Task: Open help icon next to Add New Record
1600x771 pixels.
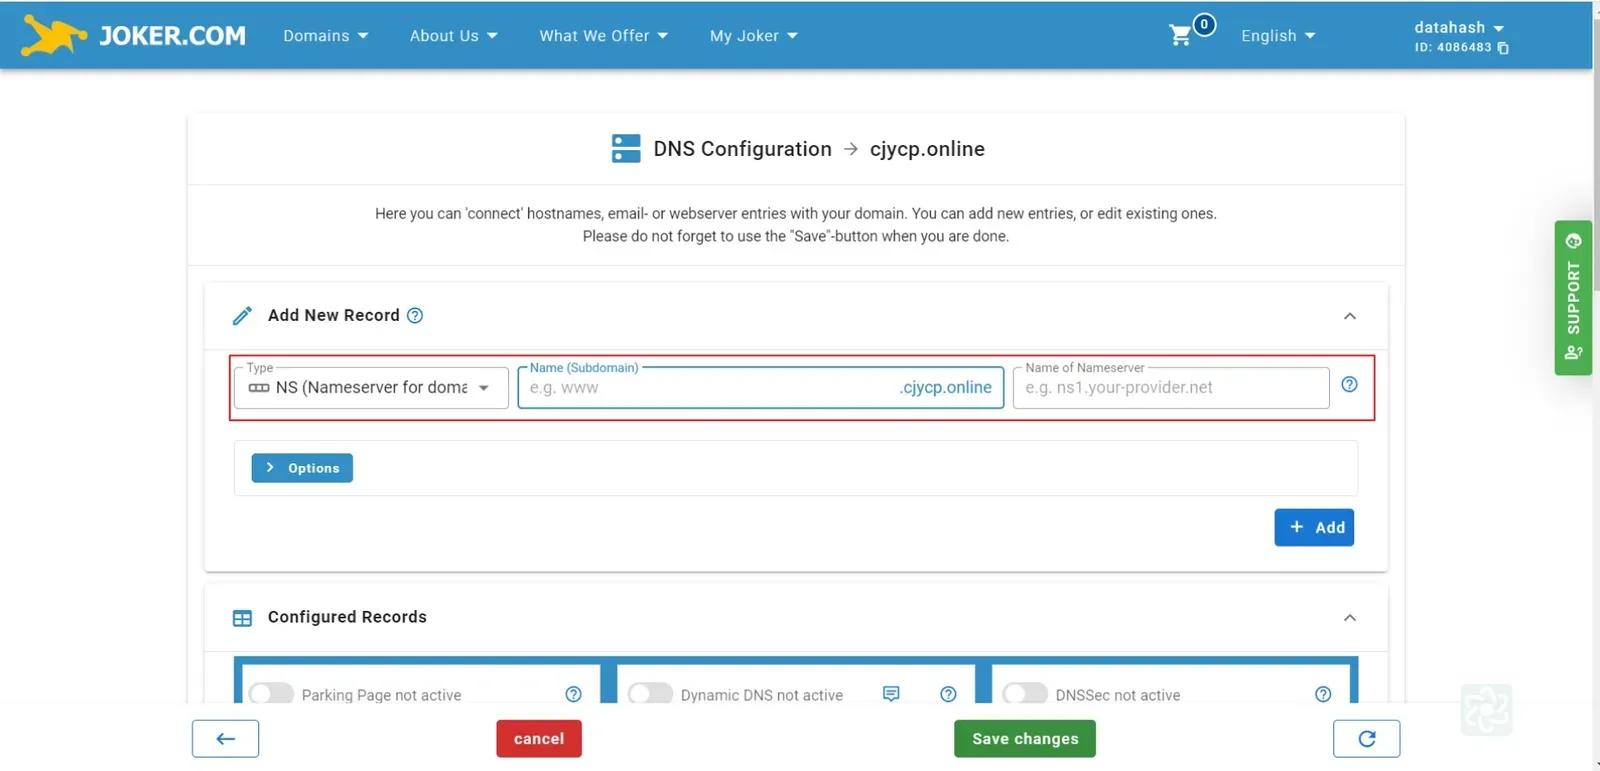Action: [415, 316]
